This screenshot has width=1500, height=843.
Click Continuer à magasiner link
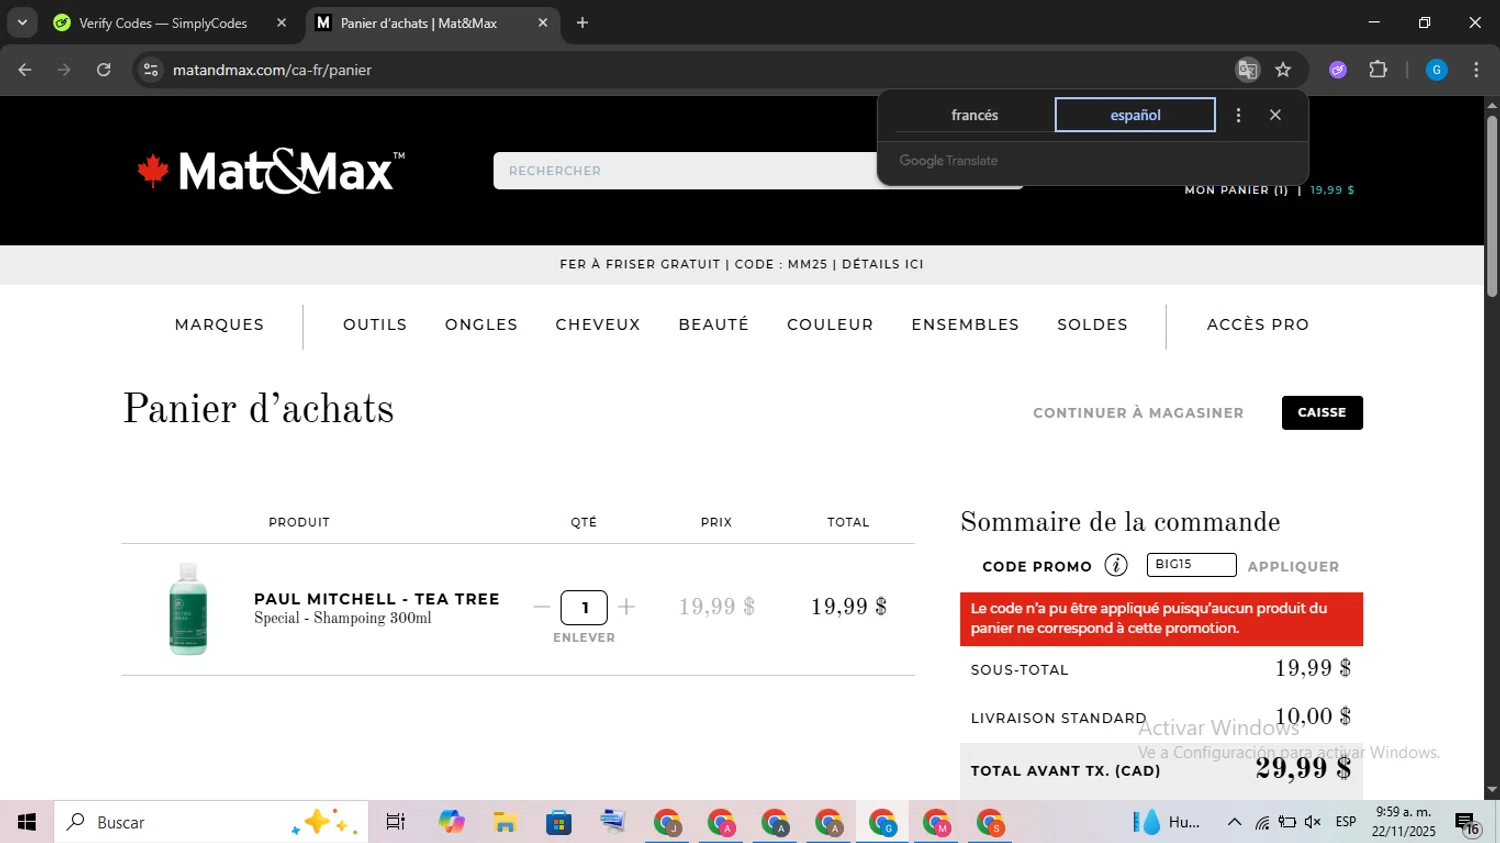1138,413
